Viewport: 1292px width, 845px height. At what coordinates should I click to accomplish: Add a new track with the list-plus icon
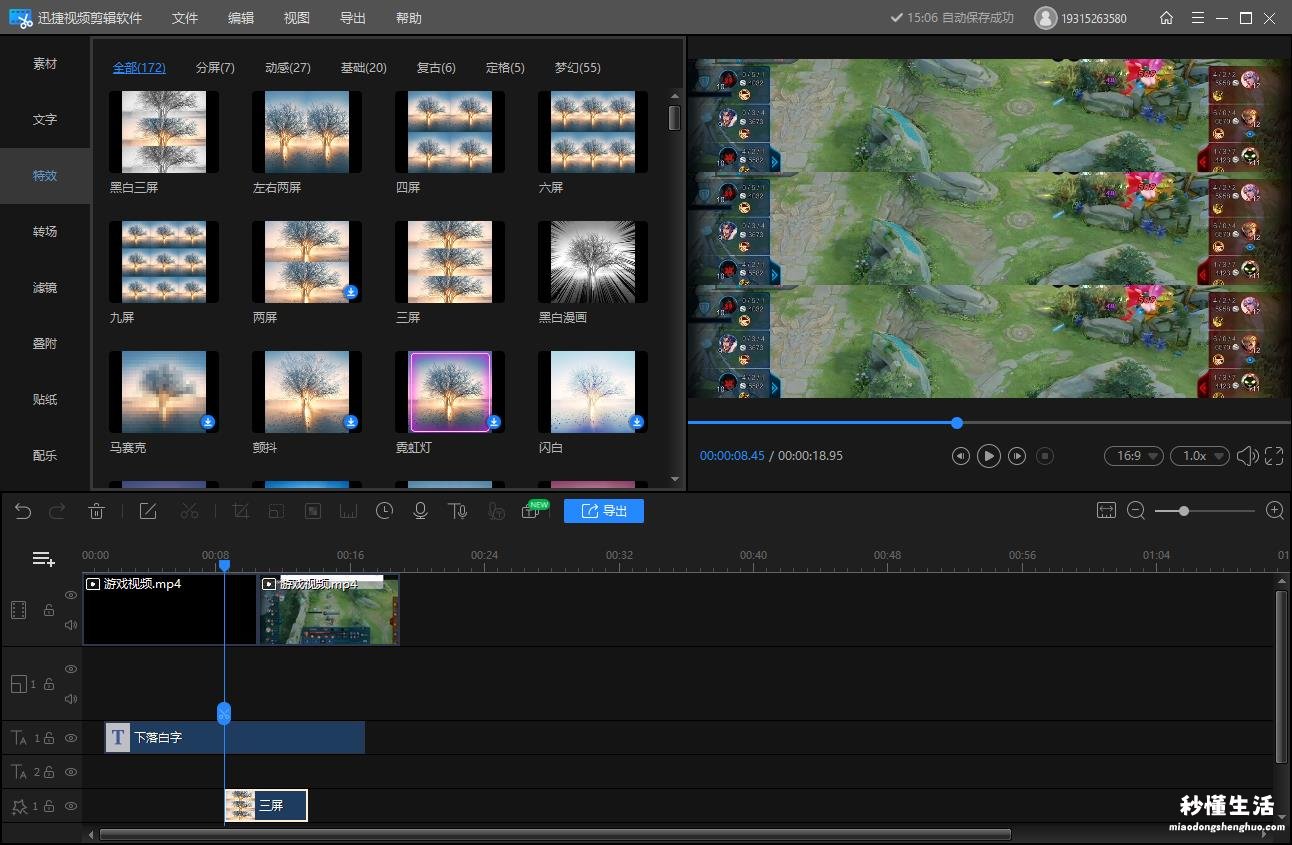coord(43,559)
